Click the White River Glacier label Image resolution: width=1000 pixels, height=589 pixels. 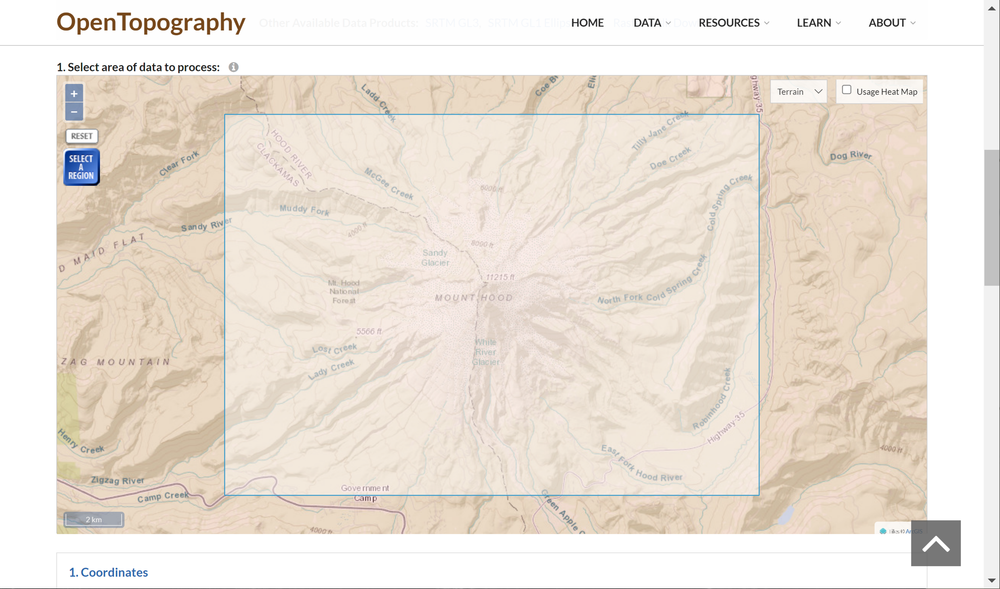coord(485,353)
